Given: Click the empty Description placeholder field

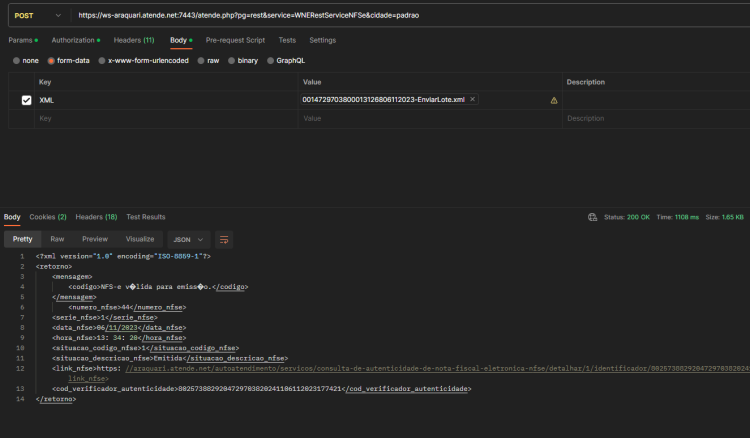Looking at the screenshot, I should [x=656, y=118].
